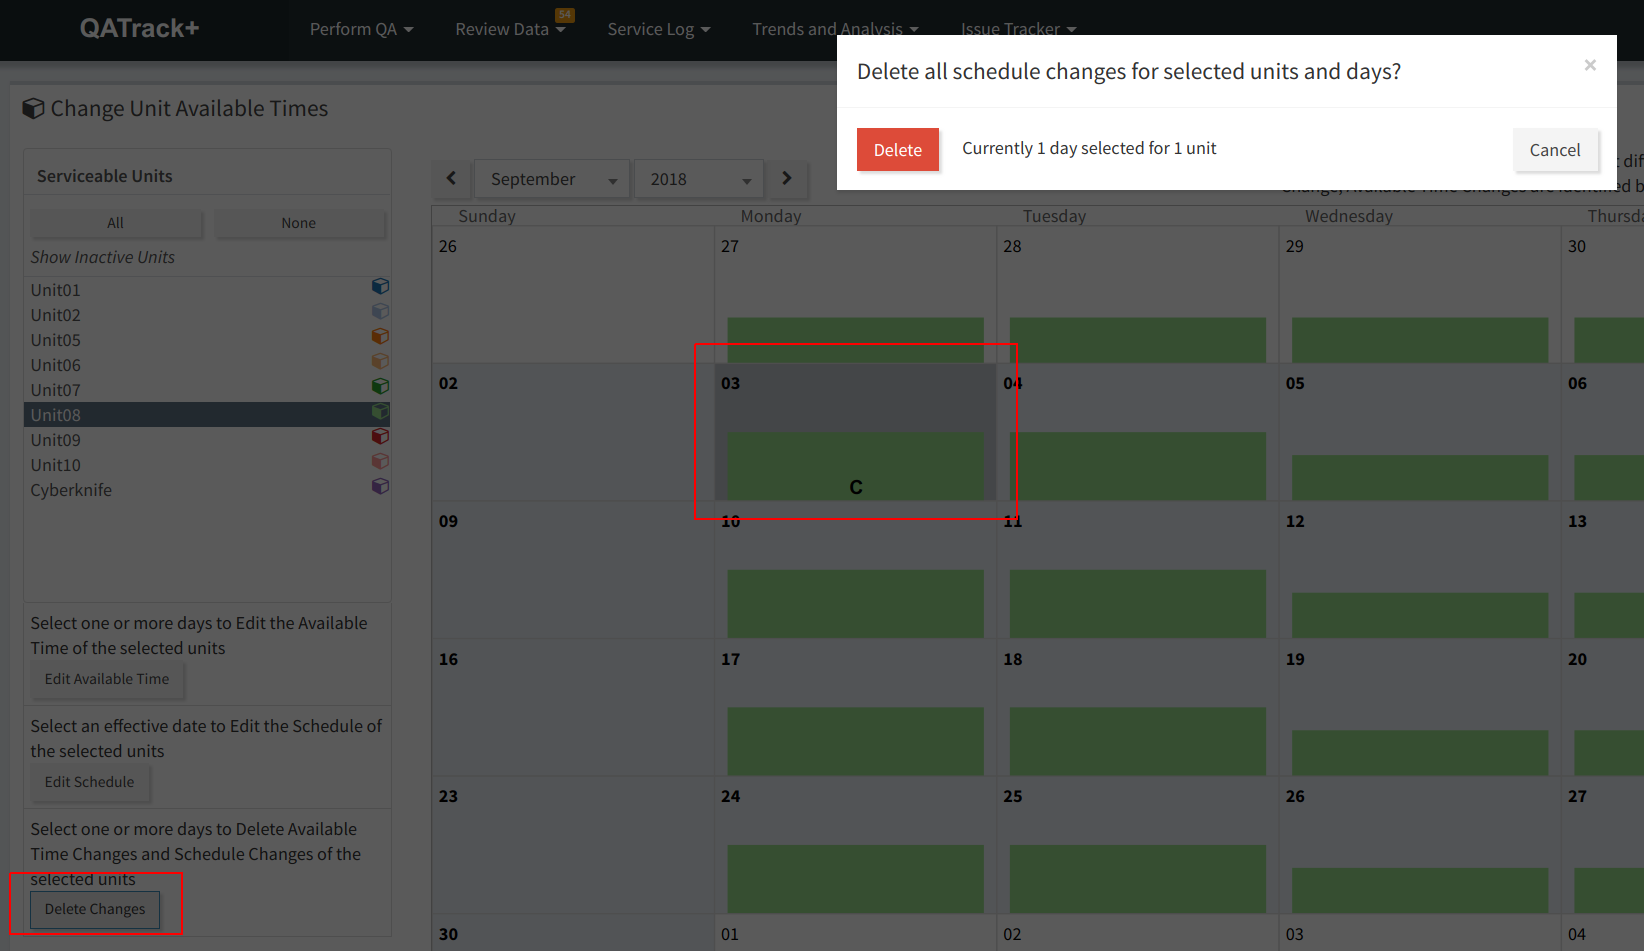This screenshot has width=1644, height=951.
Task: Open the Service Log menu
Action: click(x=659, y=29)
